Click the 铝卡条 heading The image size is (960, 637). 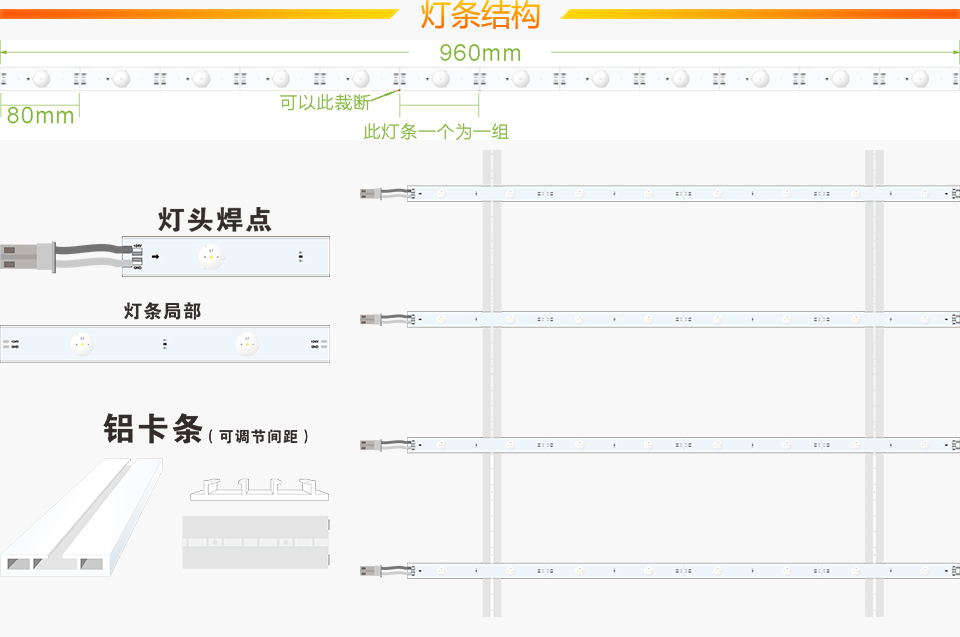point(153,429)
